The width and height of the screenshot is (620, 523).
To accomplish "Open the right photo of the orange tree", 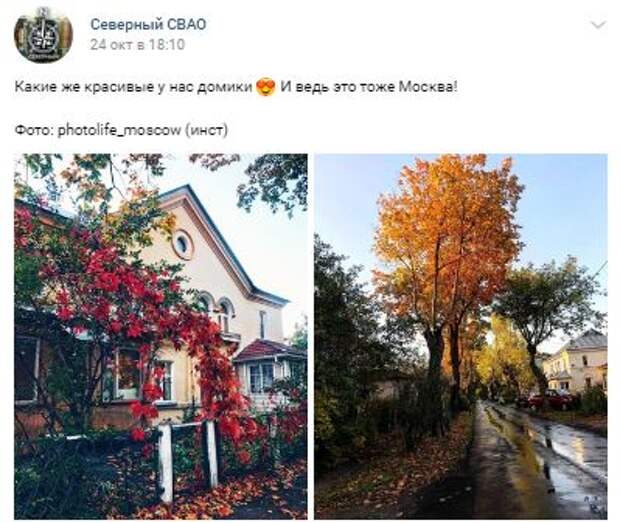I will (461, 336).
